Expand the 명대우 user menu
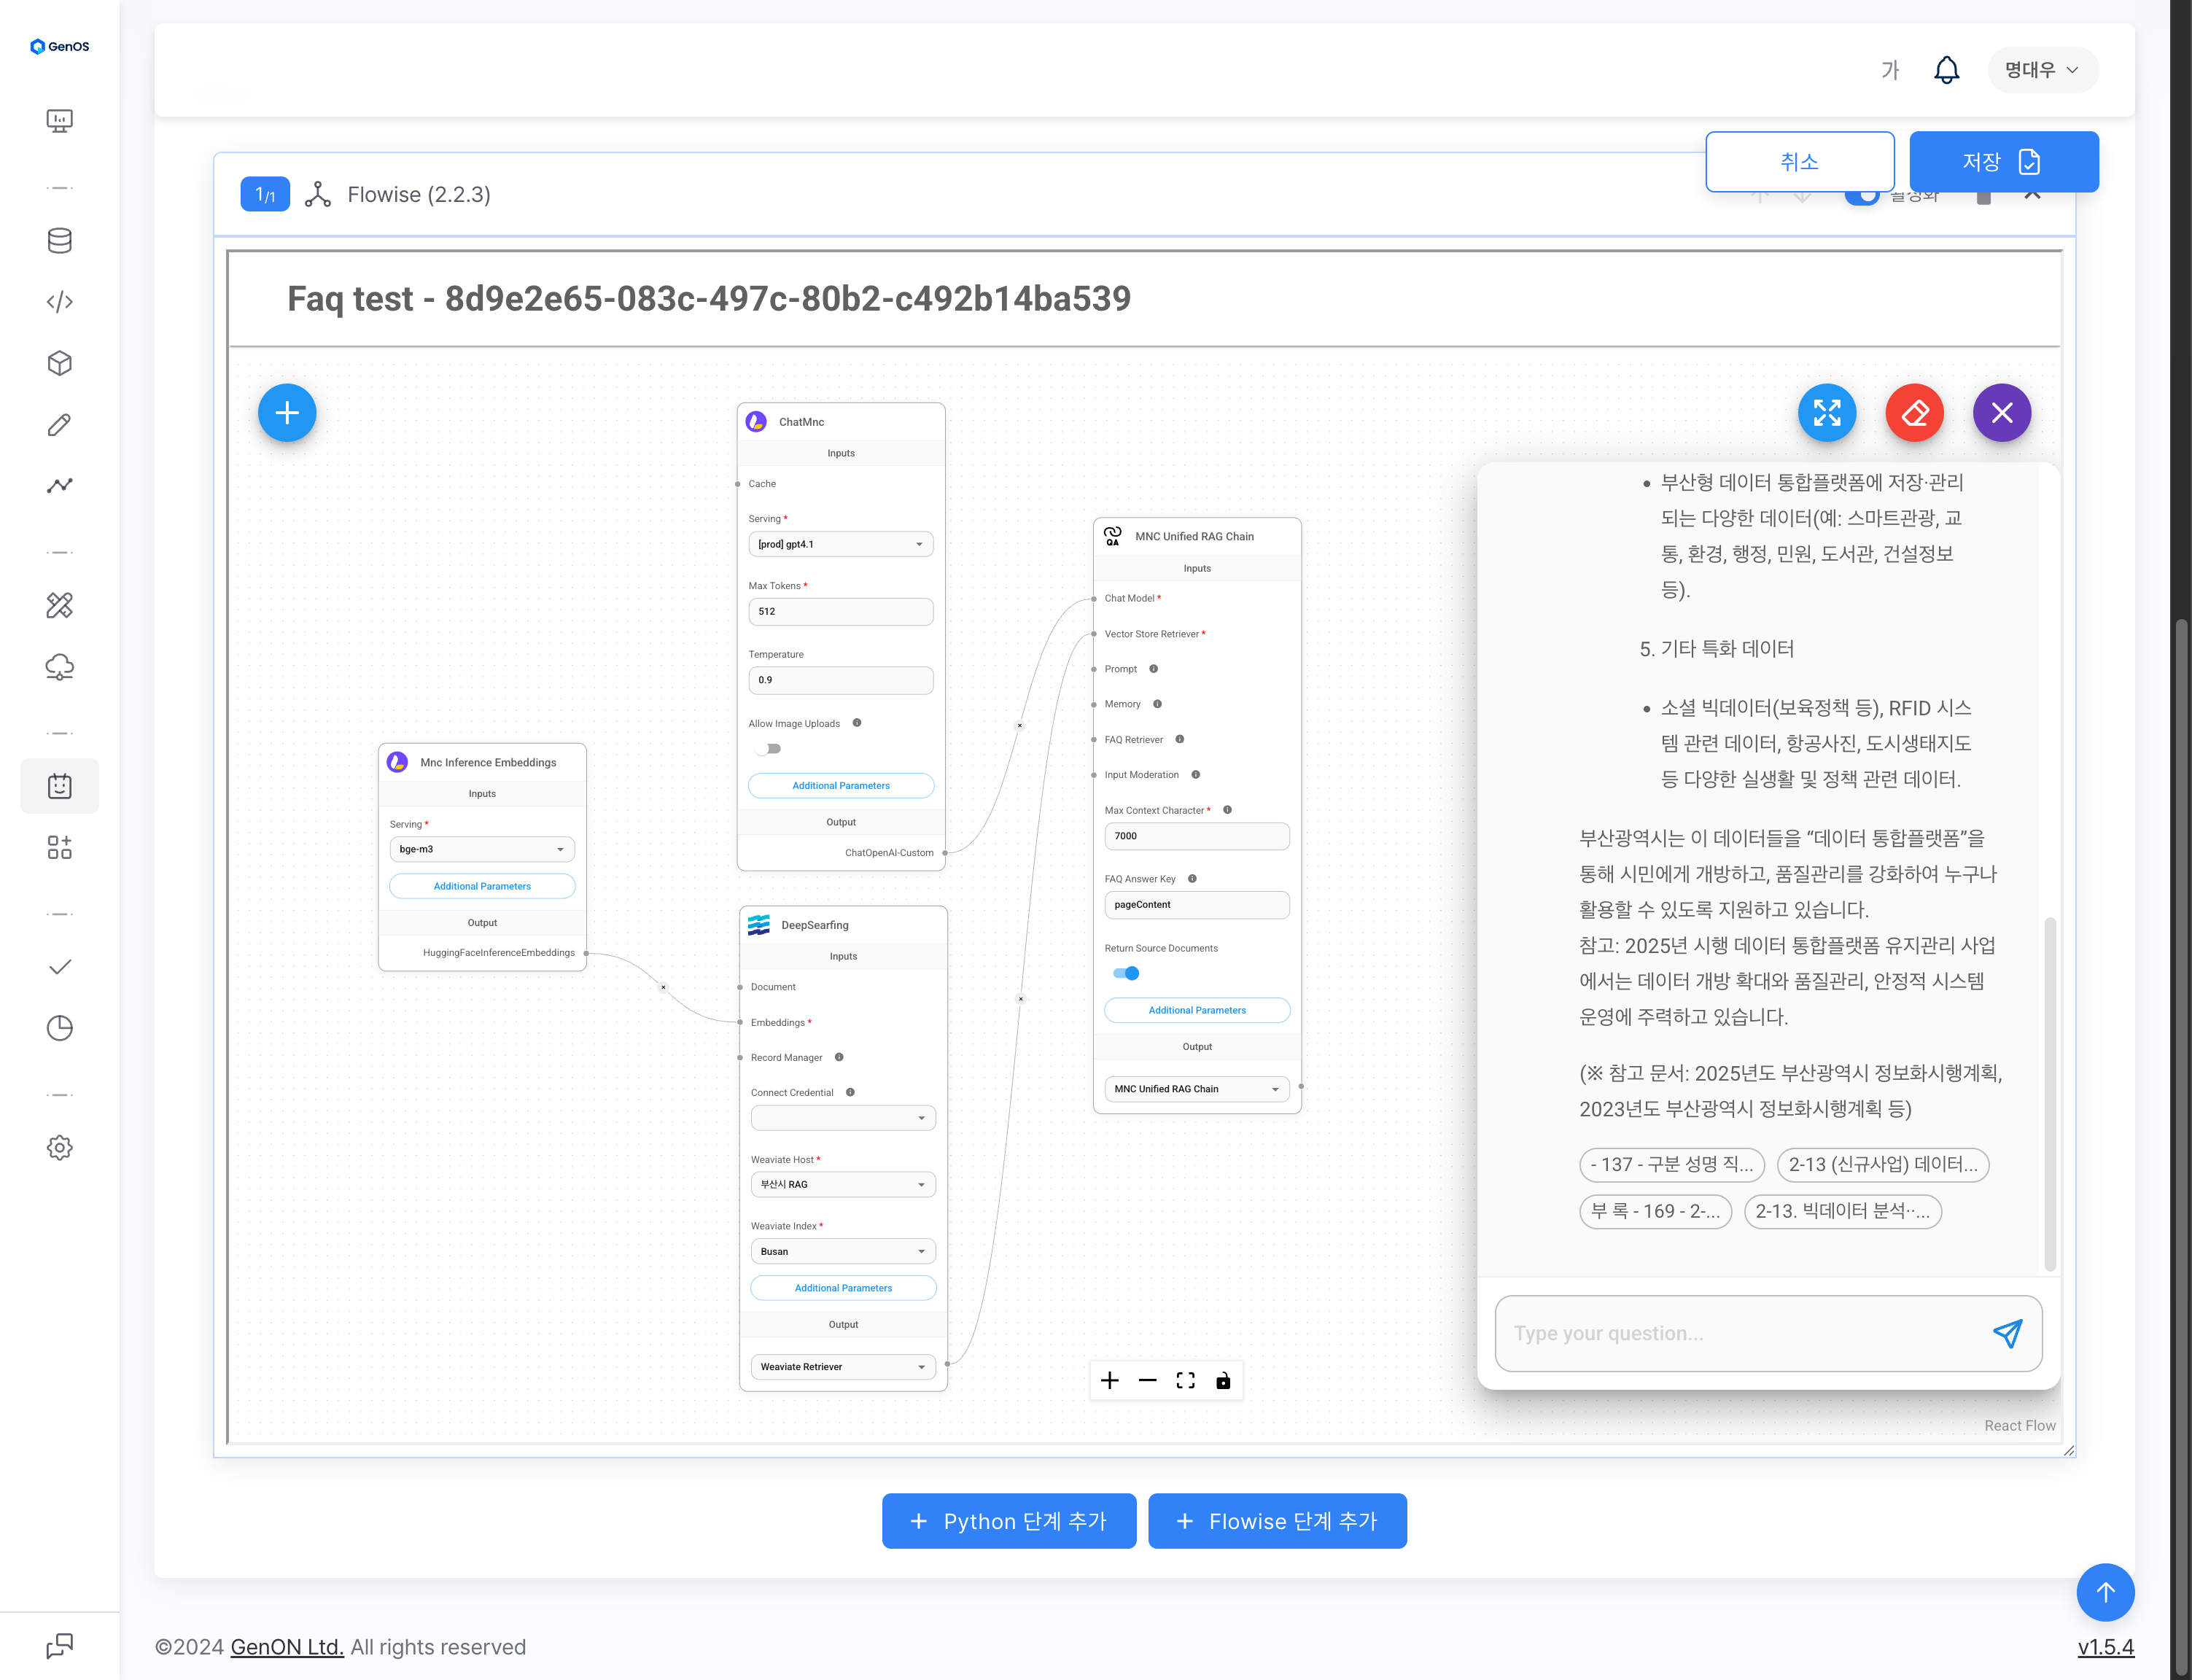2192x1680 pixels. pos(2042,70)
